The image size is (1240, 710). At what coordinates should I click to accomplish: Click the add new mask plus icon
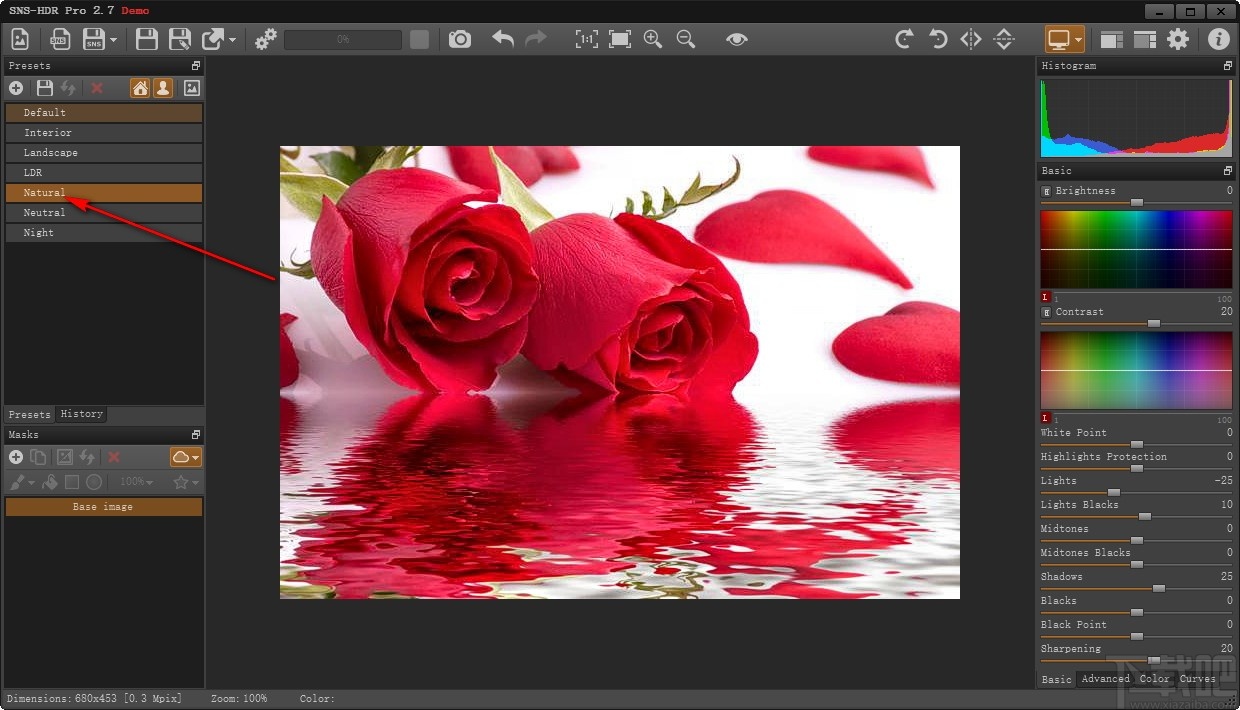pos(16,457)
